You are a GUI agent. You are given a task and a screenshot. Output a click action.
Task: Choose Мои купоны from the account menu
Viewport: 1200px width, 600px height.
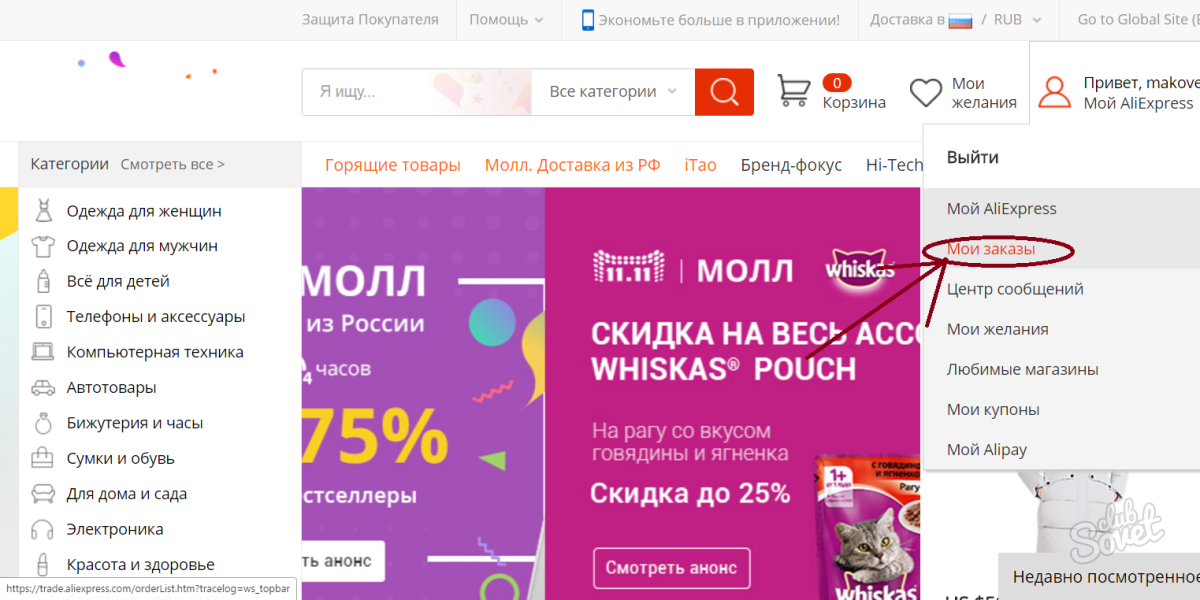pyautogui.click(x=993, y=409)
